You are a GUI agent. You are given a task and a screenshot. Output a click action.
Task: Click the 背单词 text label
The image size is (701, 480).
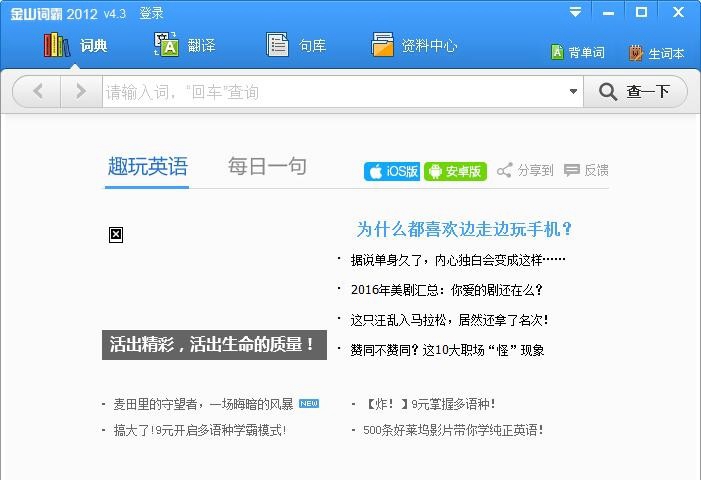[587, 53]
